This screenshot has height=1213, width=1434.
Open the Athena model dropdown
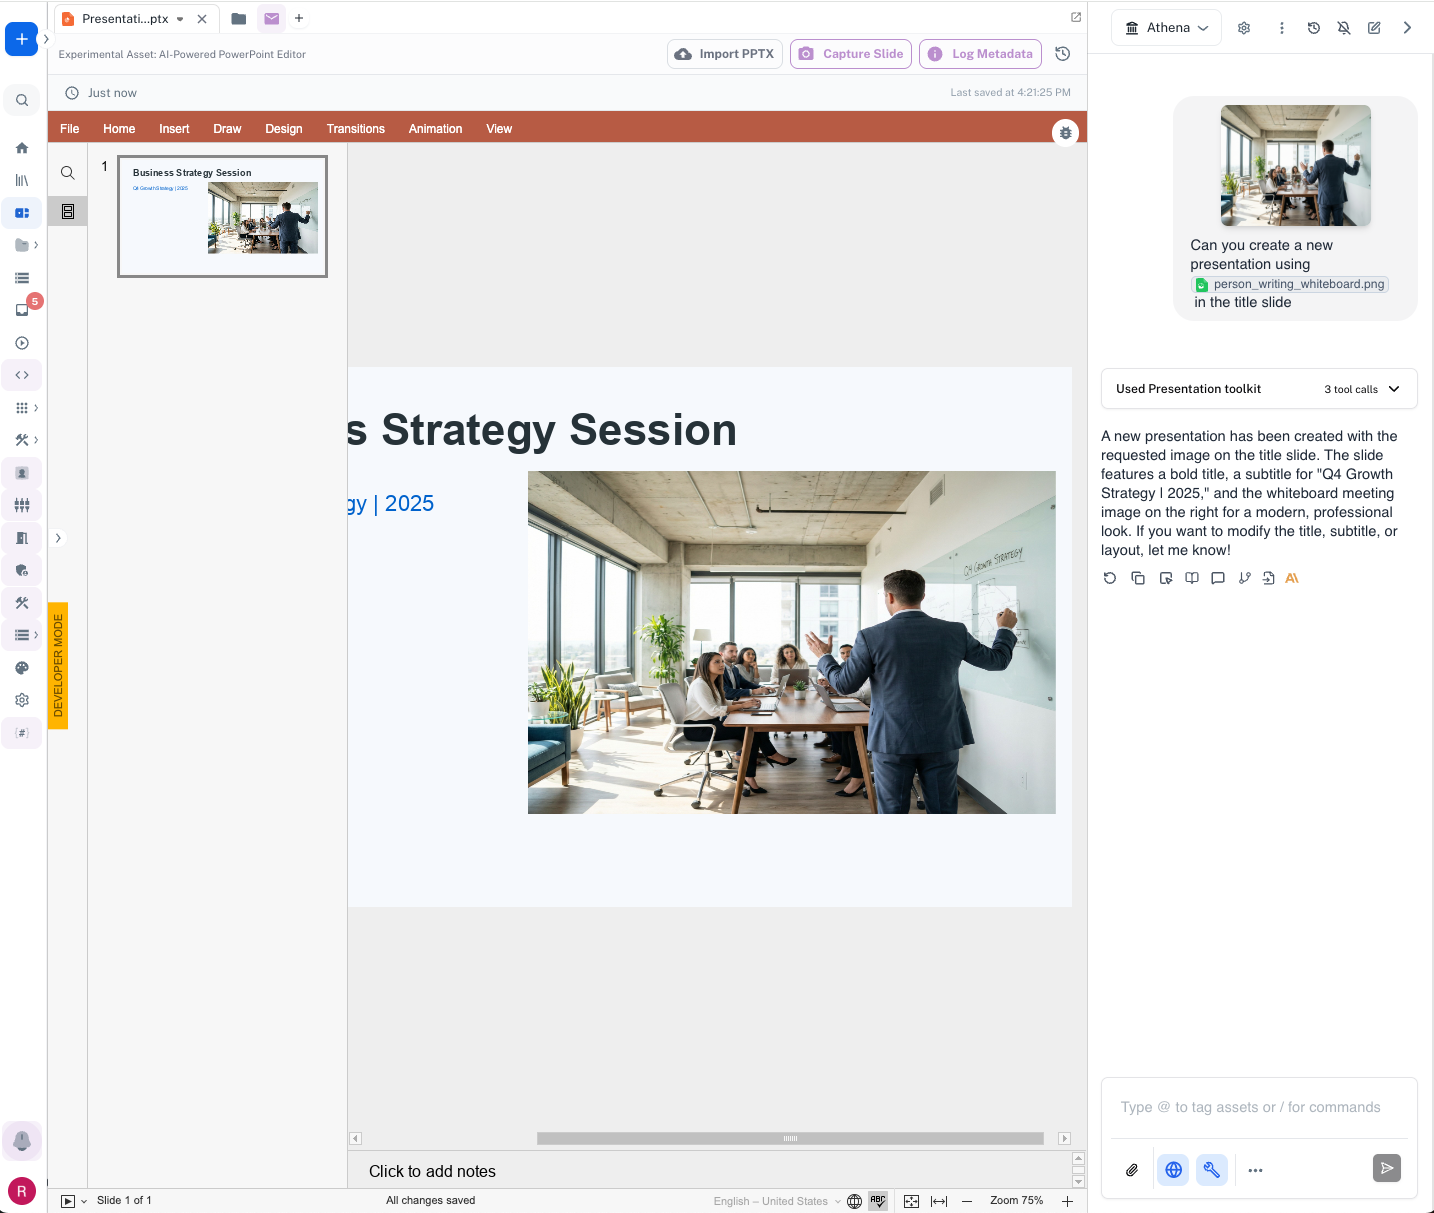point(1166,28)
